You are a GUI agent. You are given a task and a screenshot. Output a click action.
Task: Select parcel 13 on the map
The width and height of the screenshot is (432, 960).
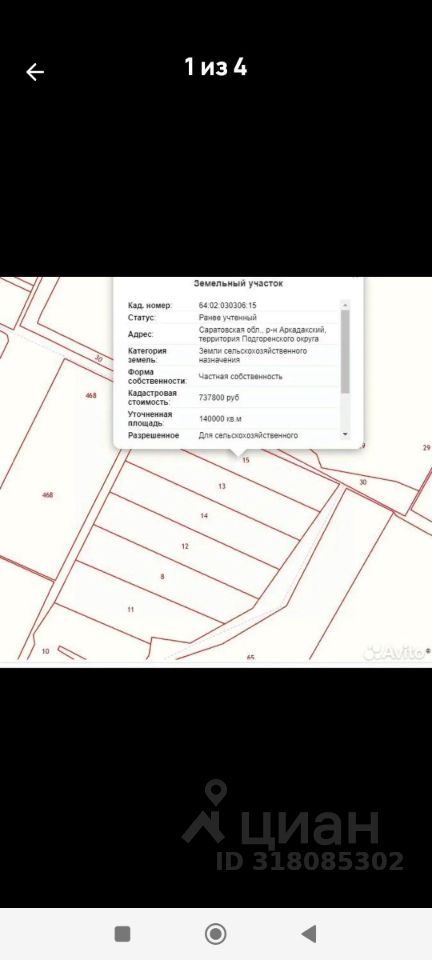click(222, 486)
